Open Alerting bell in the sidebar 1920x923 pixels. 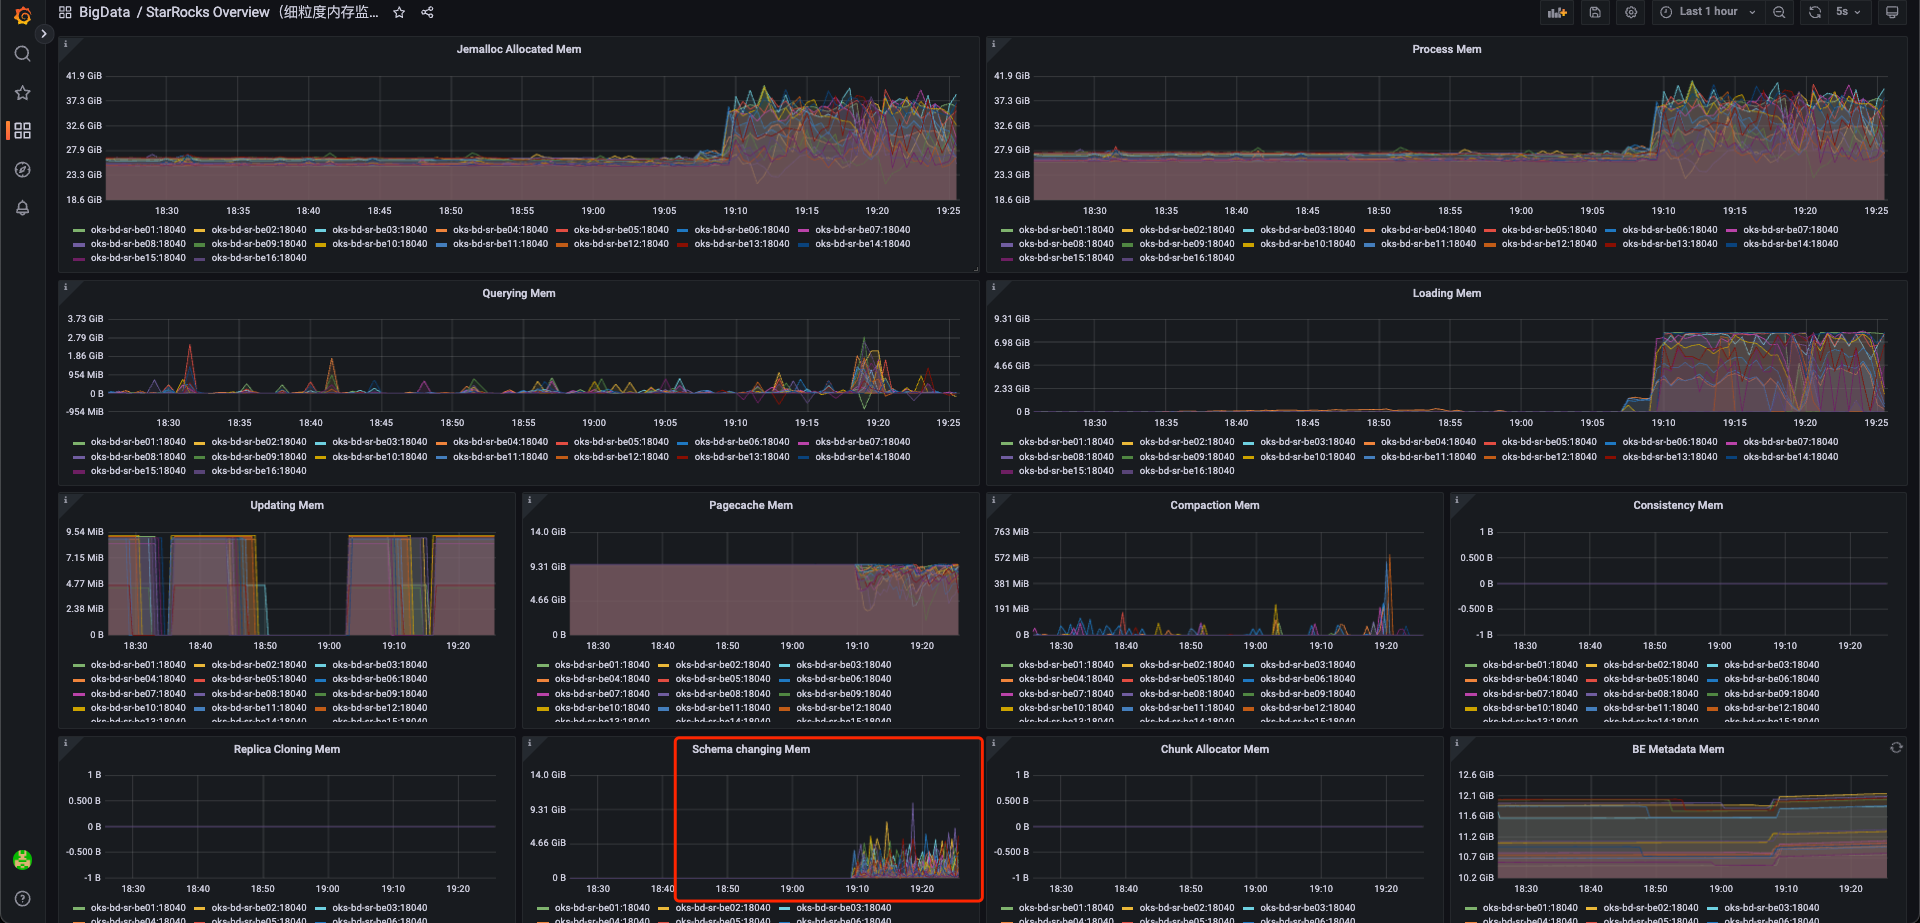22,208
